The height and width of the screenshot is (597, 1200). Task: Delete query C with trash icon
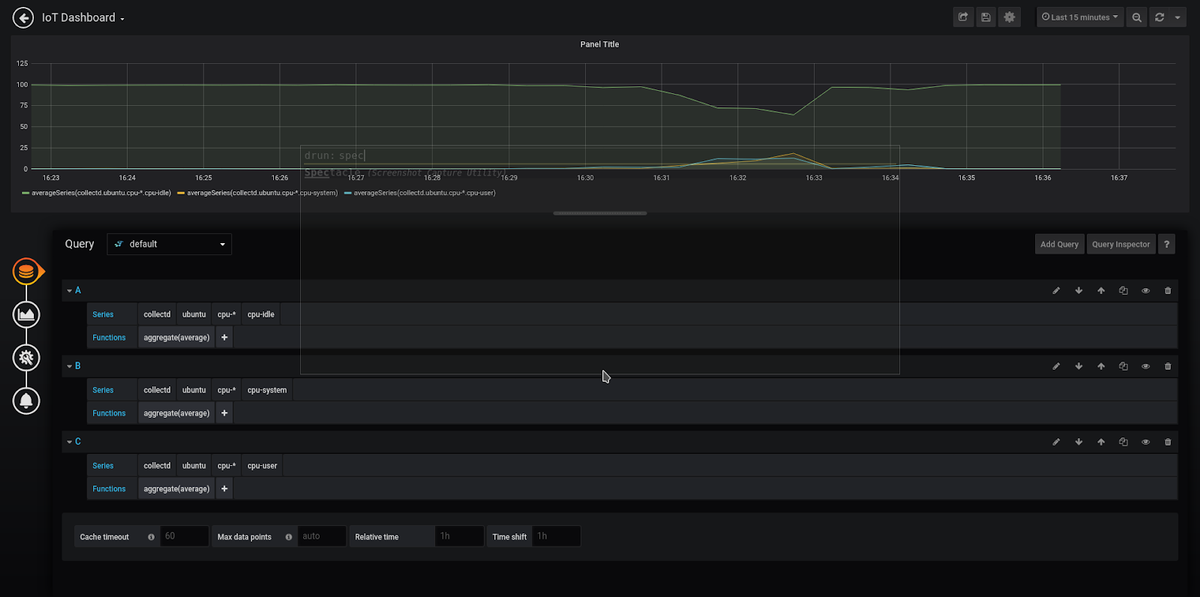coord(1168,441)
